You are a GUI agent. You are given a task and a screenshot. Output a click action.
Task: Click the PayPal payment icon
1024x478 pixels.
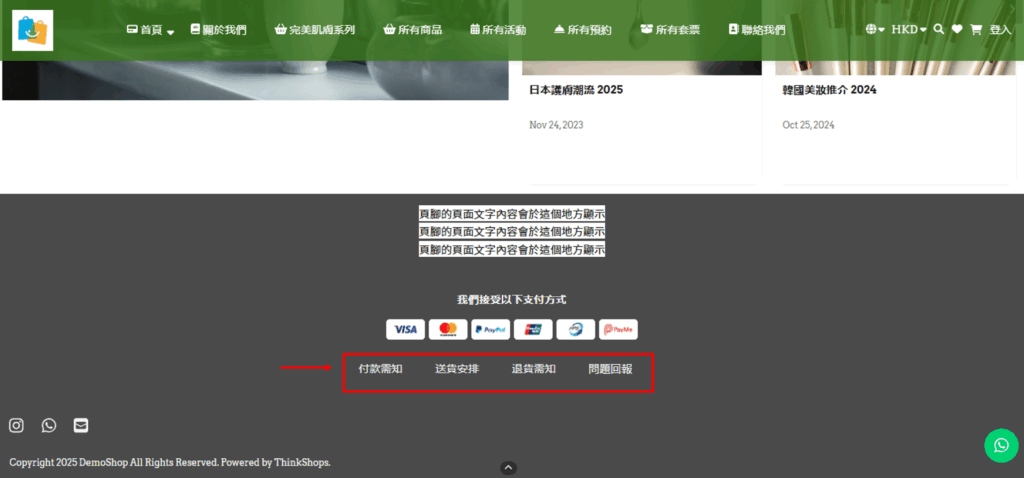coord(490,329)
